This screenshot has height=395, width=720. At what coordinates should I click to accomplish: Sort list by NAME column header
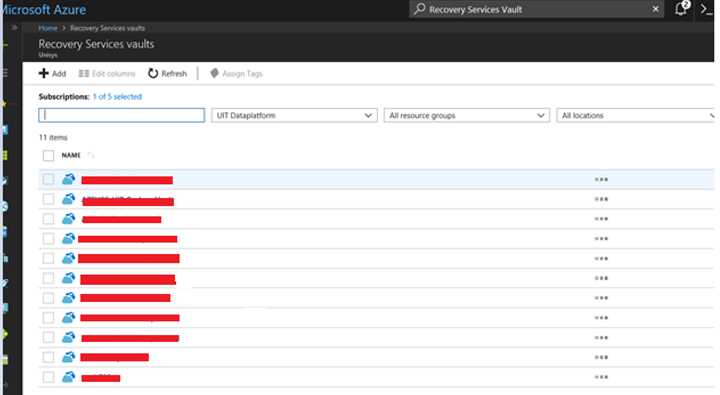71,155
